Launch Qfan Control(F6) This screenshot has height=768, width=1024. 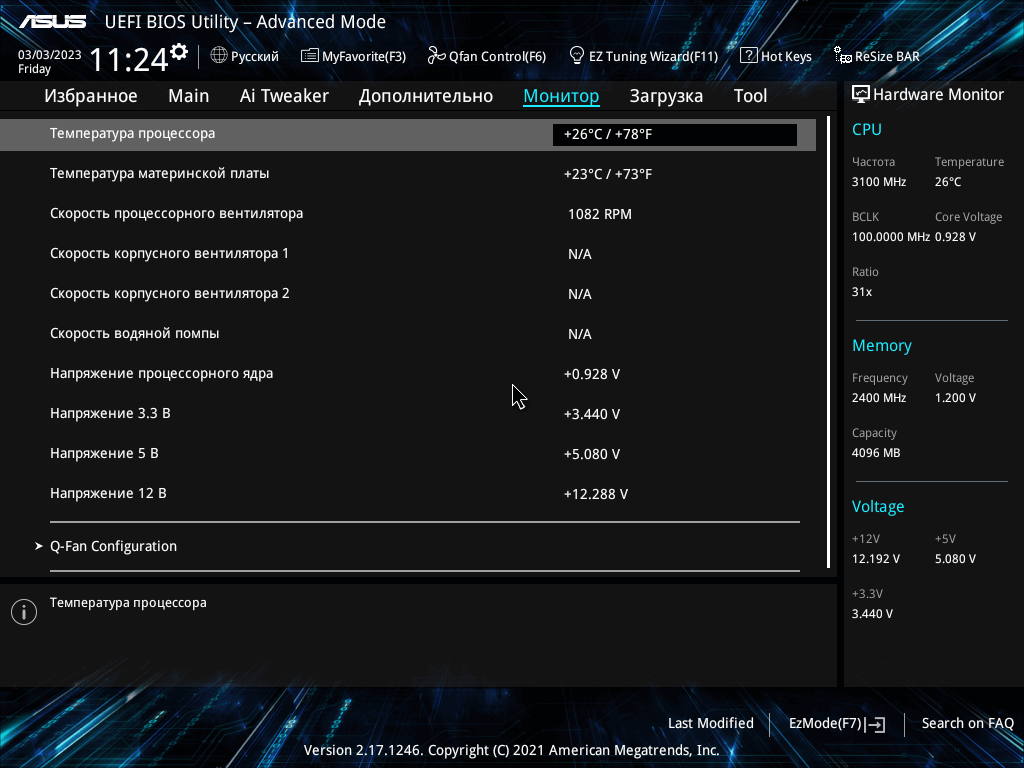click(x=487, y=56)
